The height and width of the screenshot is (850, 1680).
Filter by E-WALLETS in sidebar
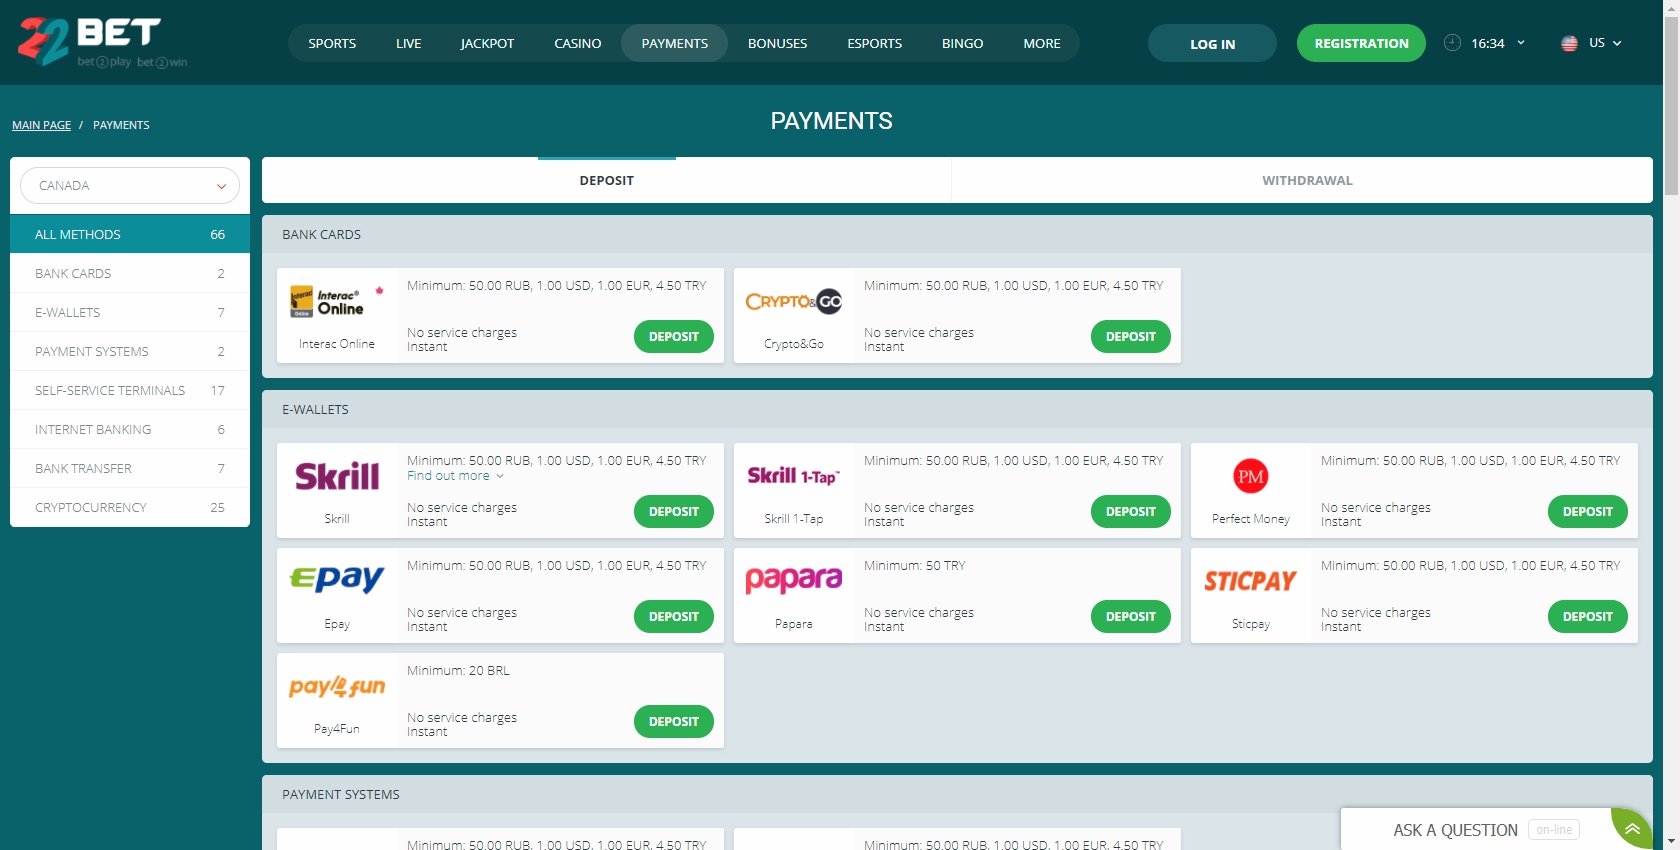pyautogui.click(x=130, y=312)
